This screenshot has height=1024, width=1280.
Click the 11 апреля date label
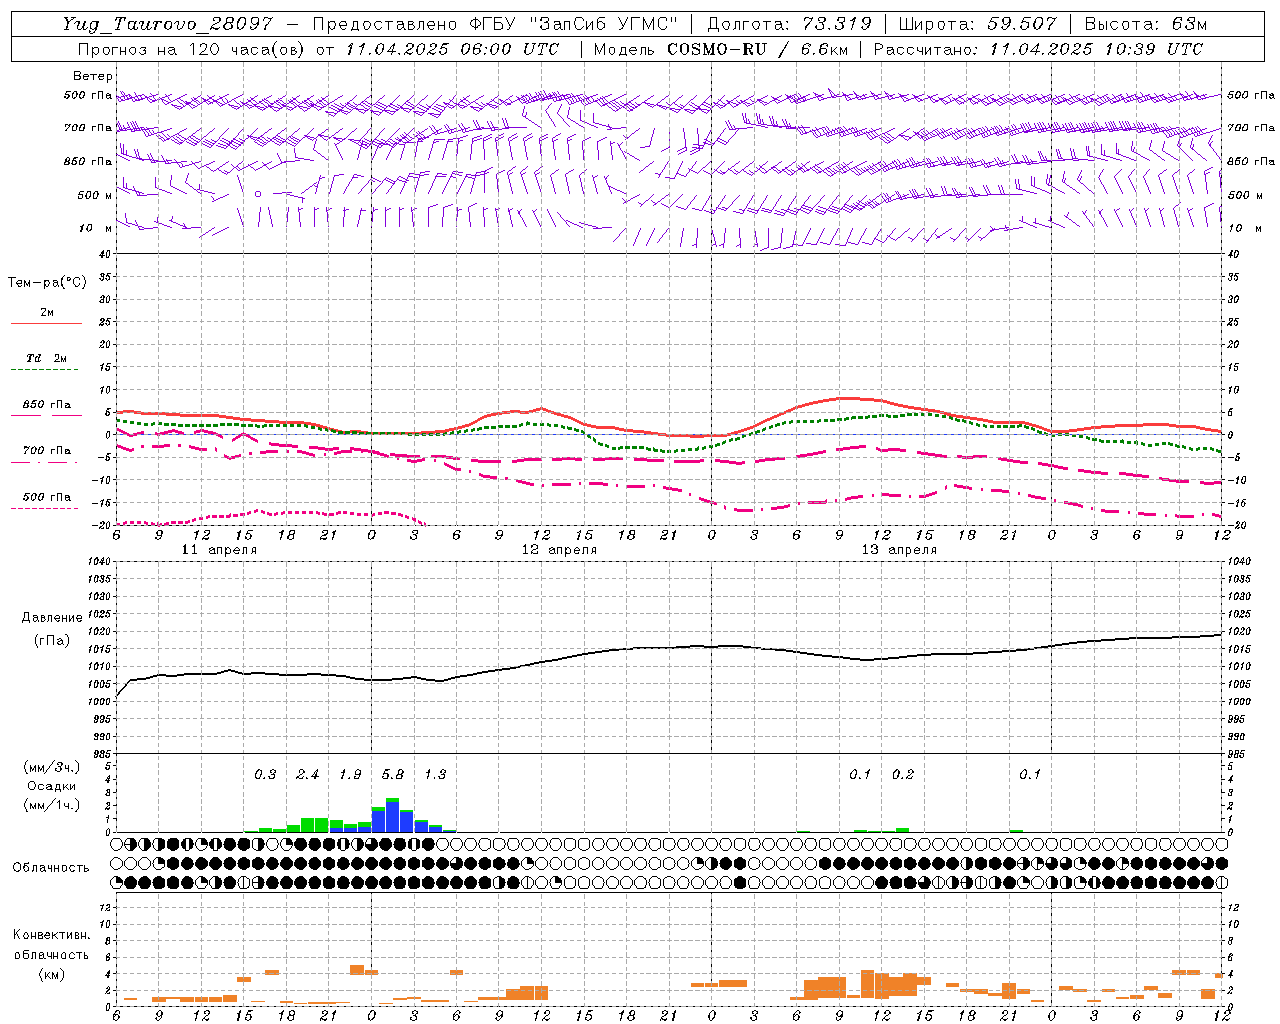pos(219,550)
